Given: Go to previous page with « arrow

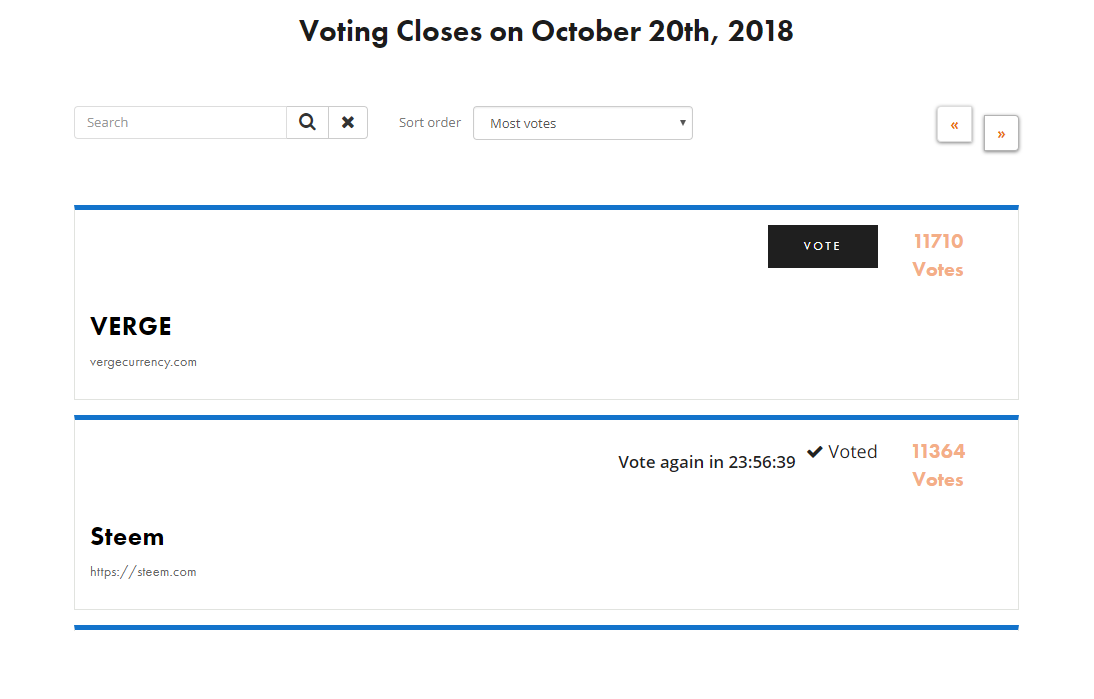Looking at the screenshot, I should (x=954, y=125).
